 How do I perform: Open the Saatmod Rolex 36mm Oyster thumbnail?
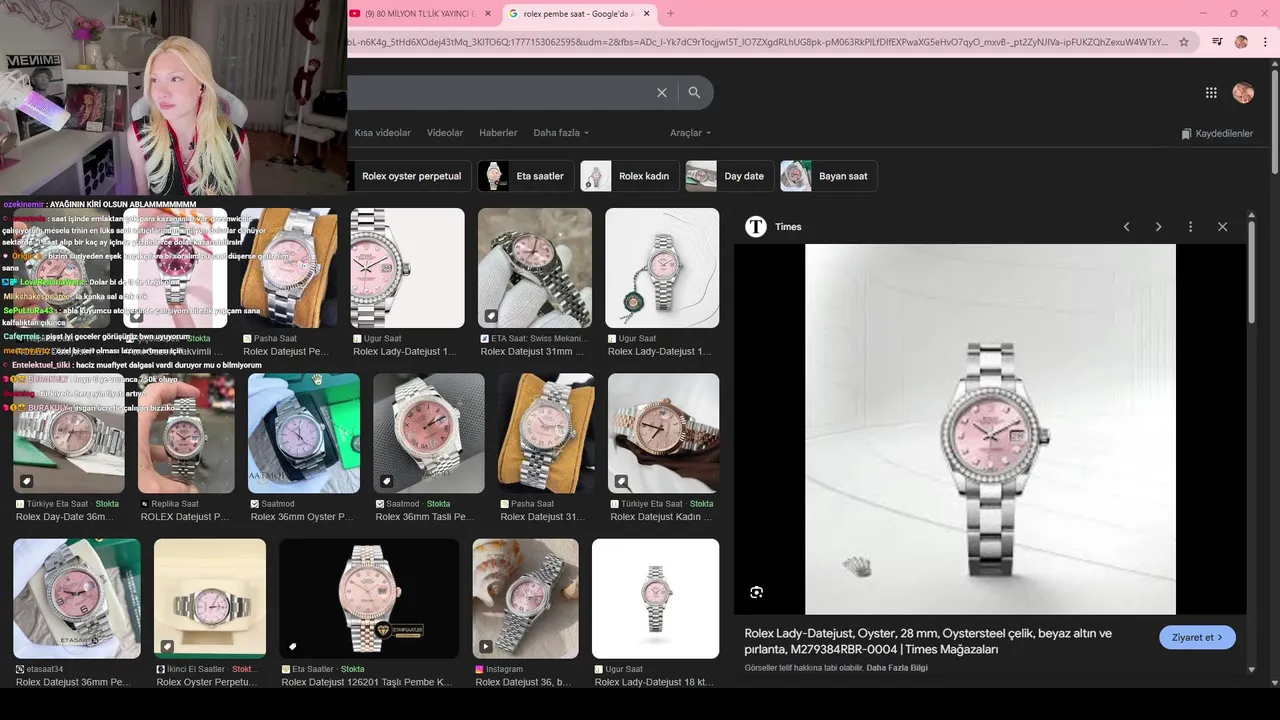(x=304, y=433)
